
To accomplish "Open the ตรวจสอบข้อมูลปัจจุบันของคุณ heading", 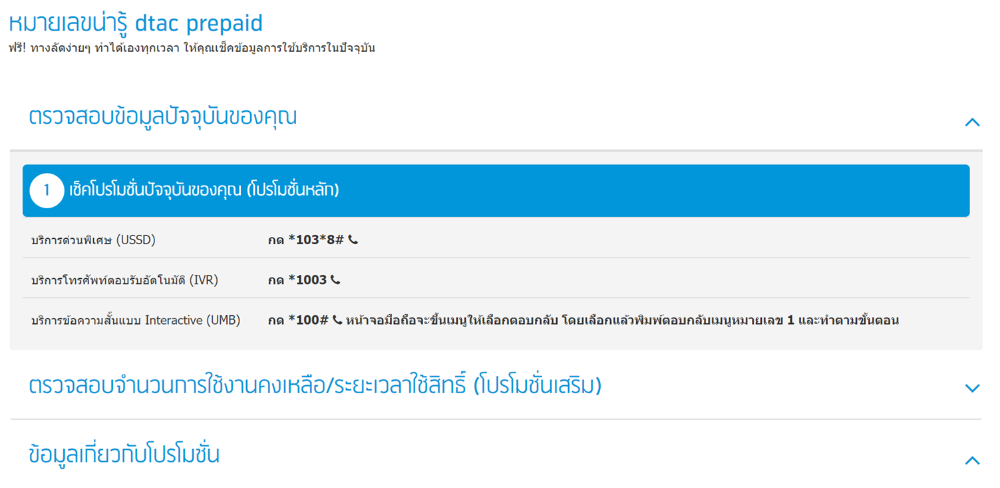I will pos(163,118).
